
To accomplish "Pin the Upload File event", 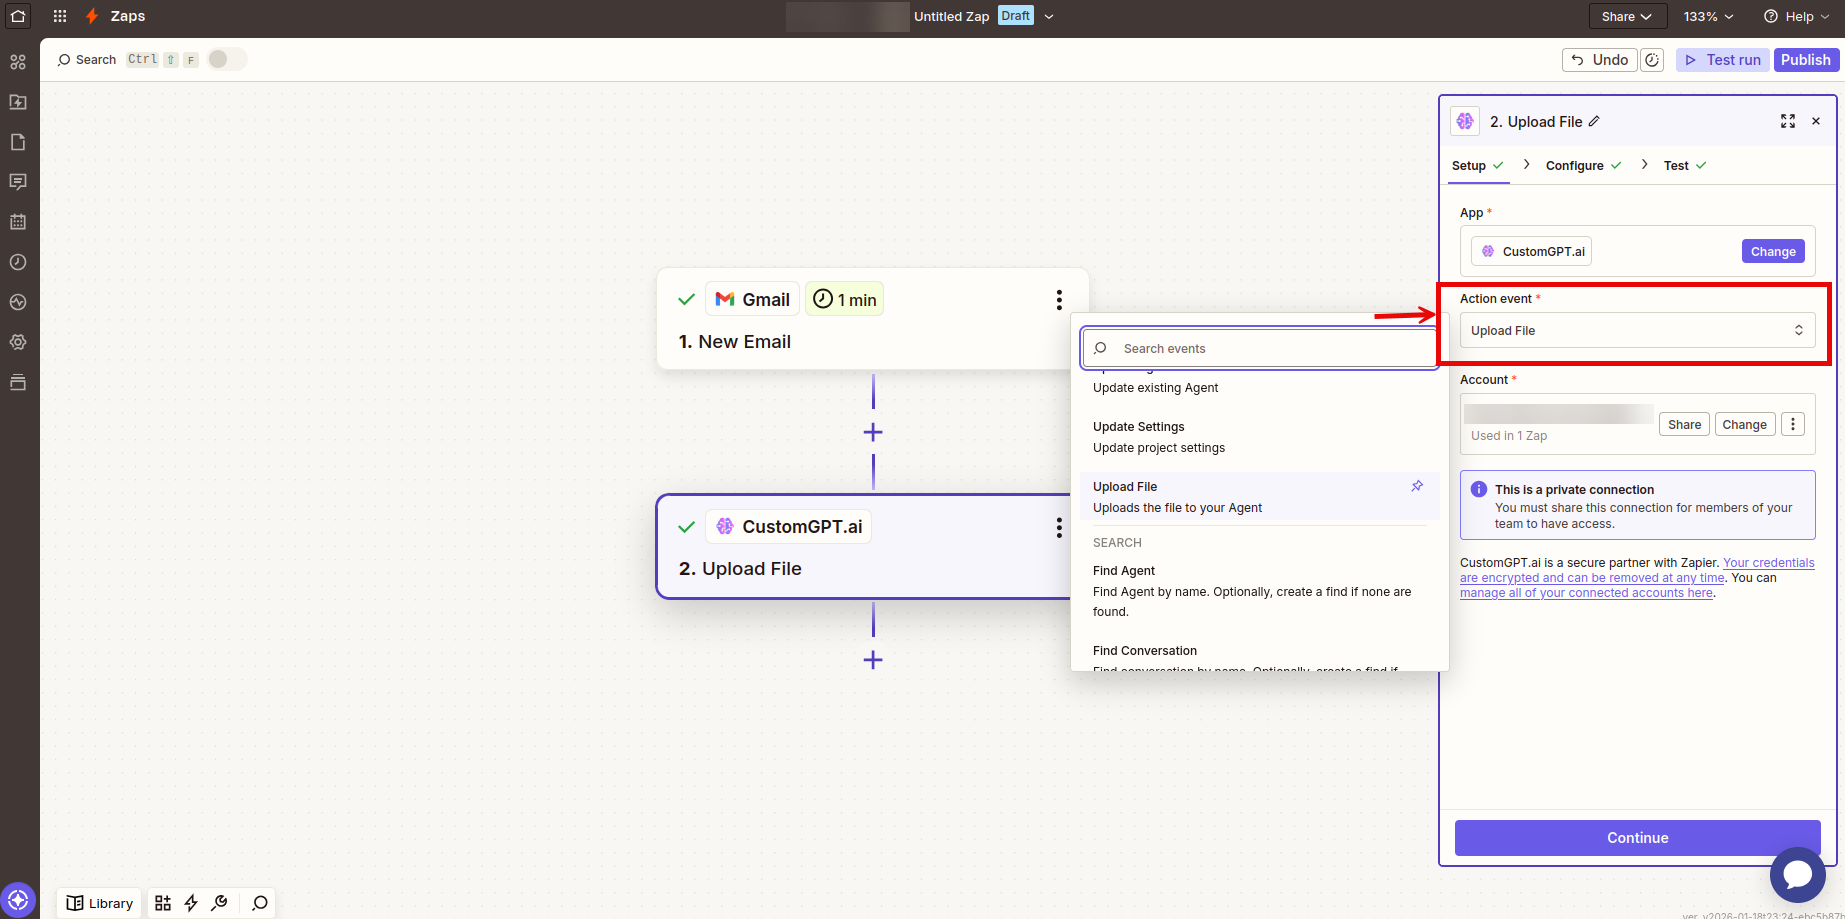I will click(x=1417, y=486).
